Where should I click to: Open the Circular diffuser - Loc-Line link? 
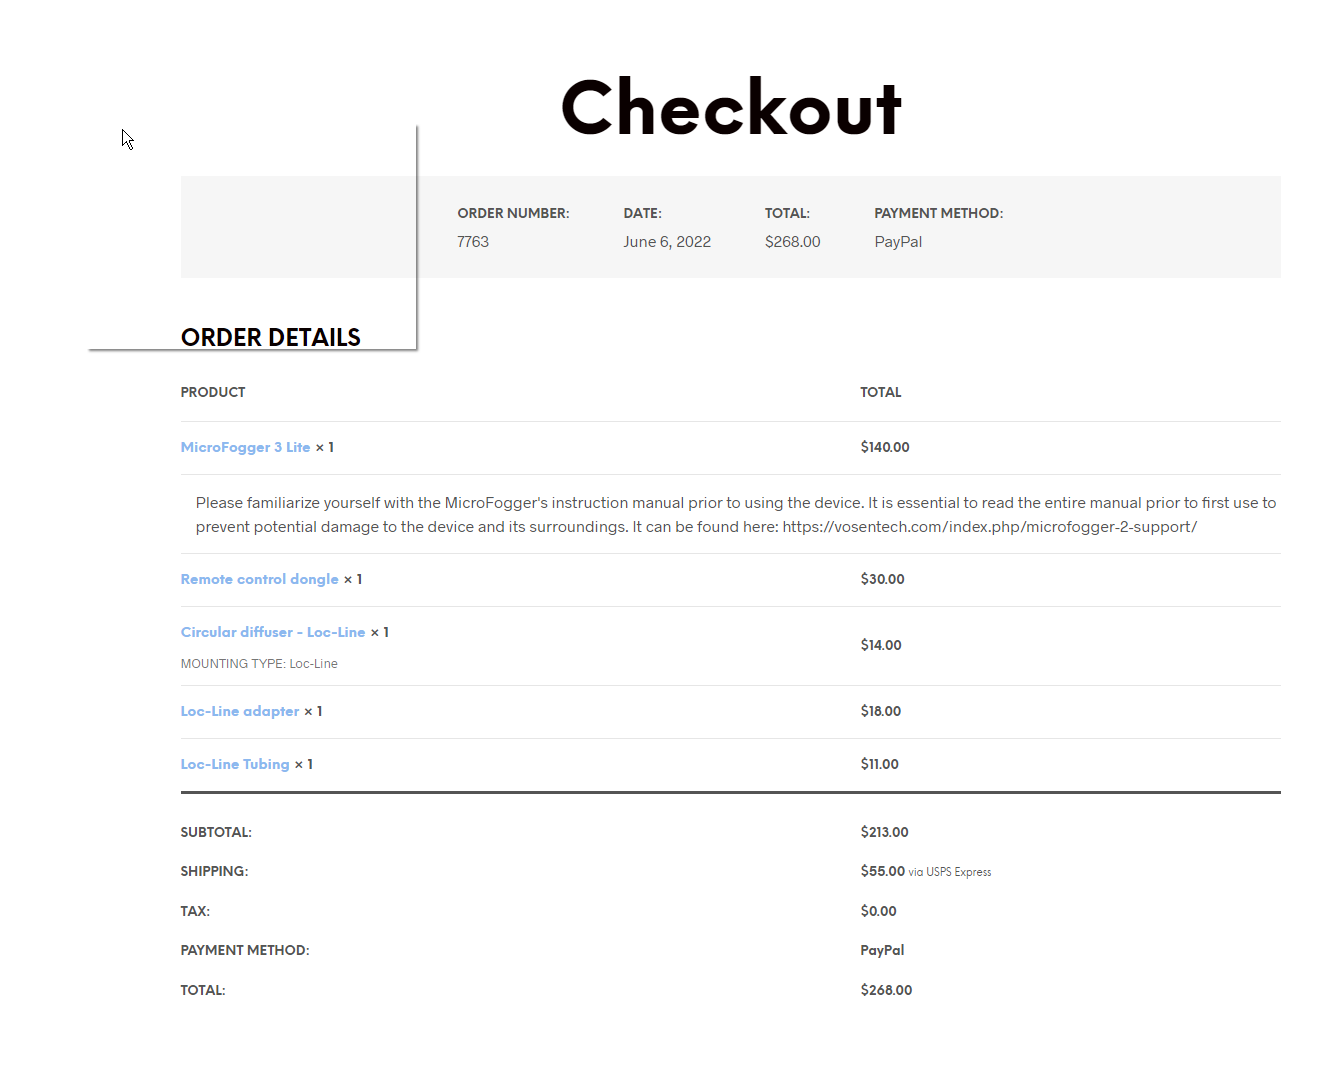click(x=273, y=632)
